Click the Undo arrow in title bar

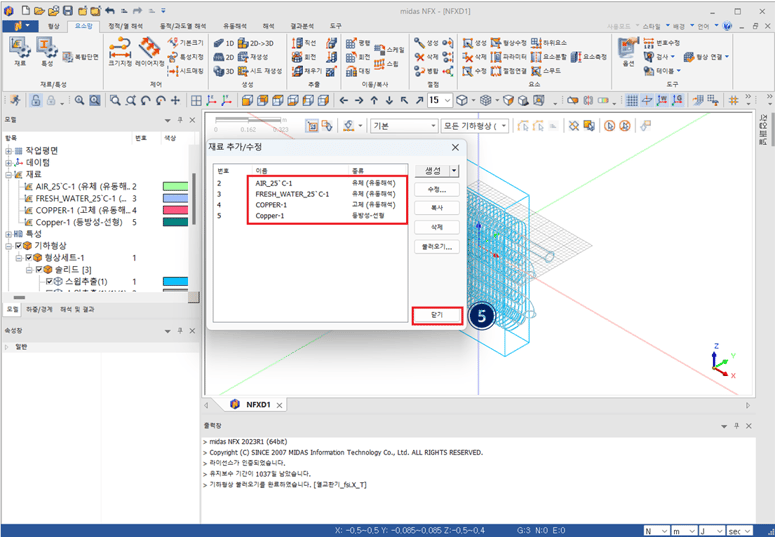[x=110, y=11]
